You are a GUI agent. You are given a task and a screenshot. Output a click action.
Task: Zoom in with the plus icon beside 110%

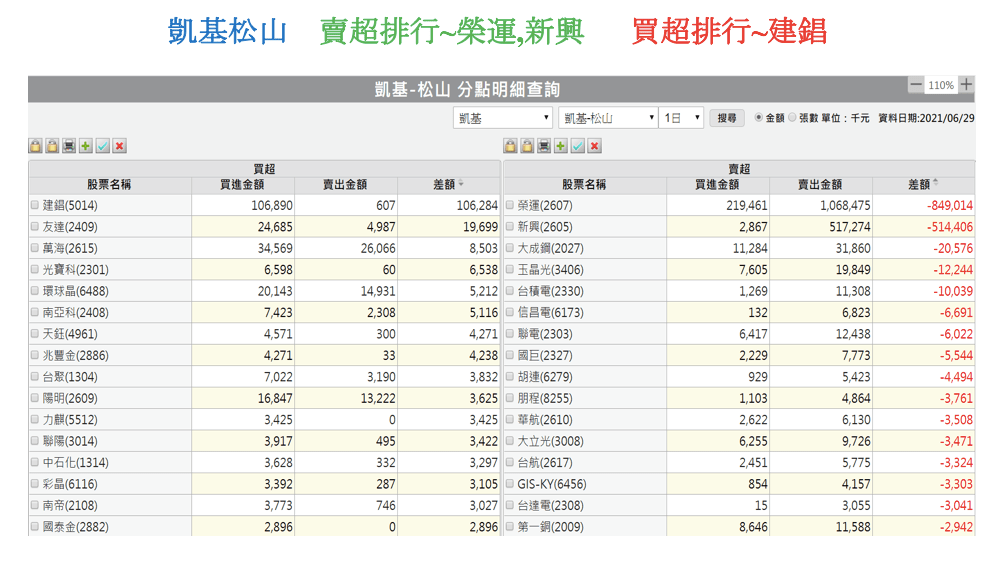coord(966,85)
